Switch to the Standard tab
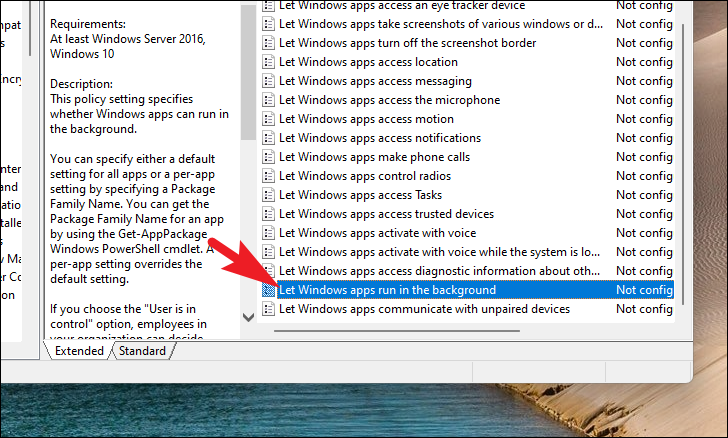This screenshot has height=438, width=728. click(x=142, y=351)
